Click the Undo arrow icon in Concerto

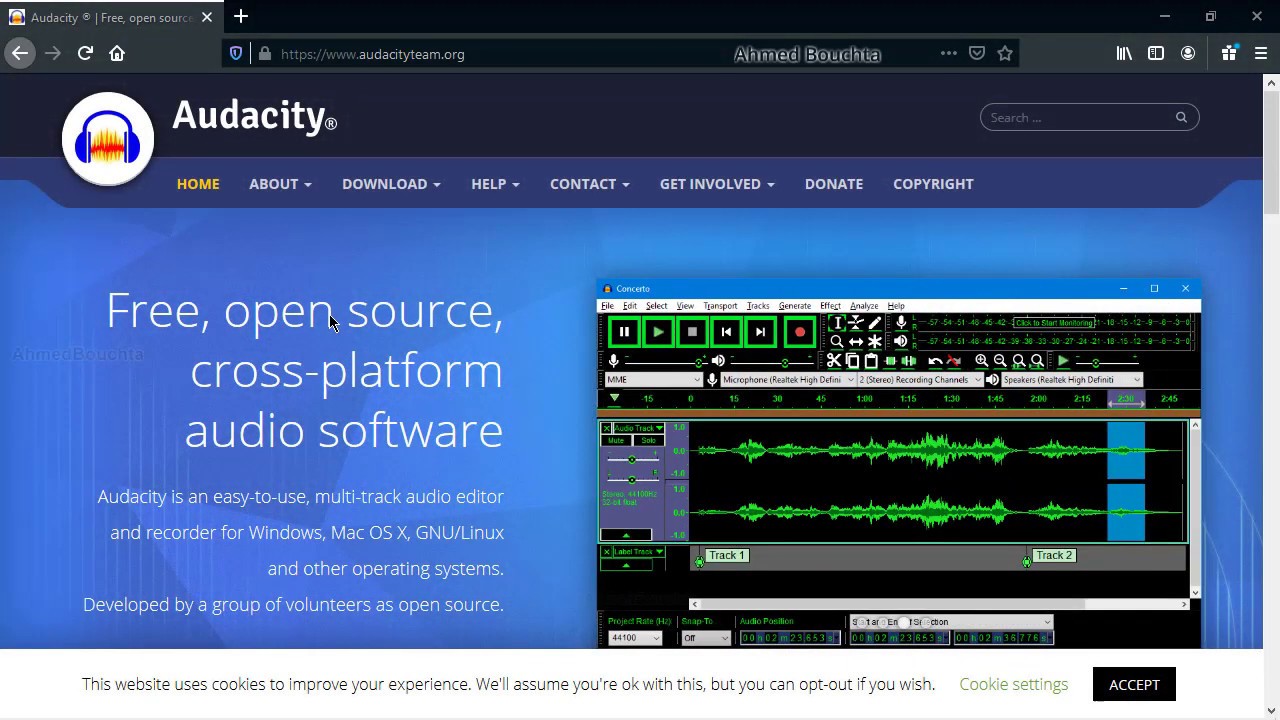click(x=935, y=361)
